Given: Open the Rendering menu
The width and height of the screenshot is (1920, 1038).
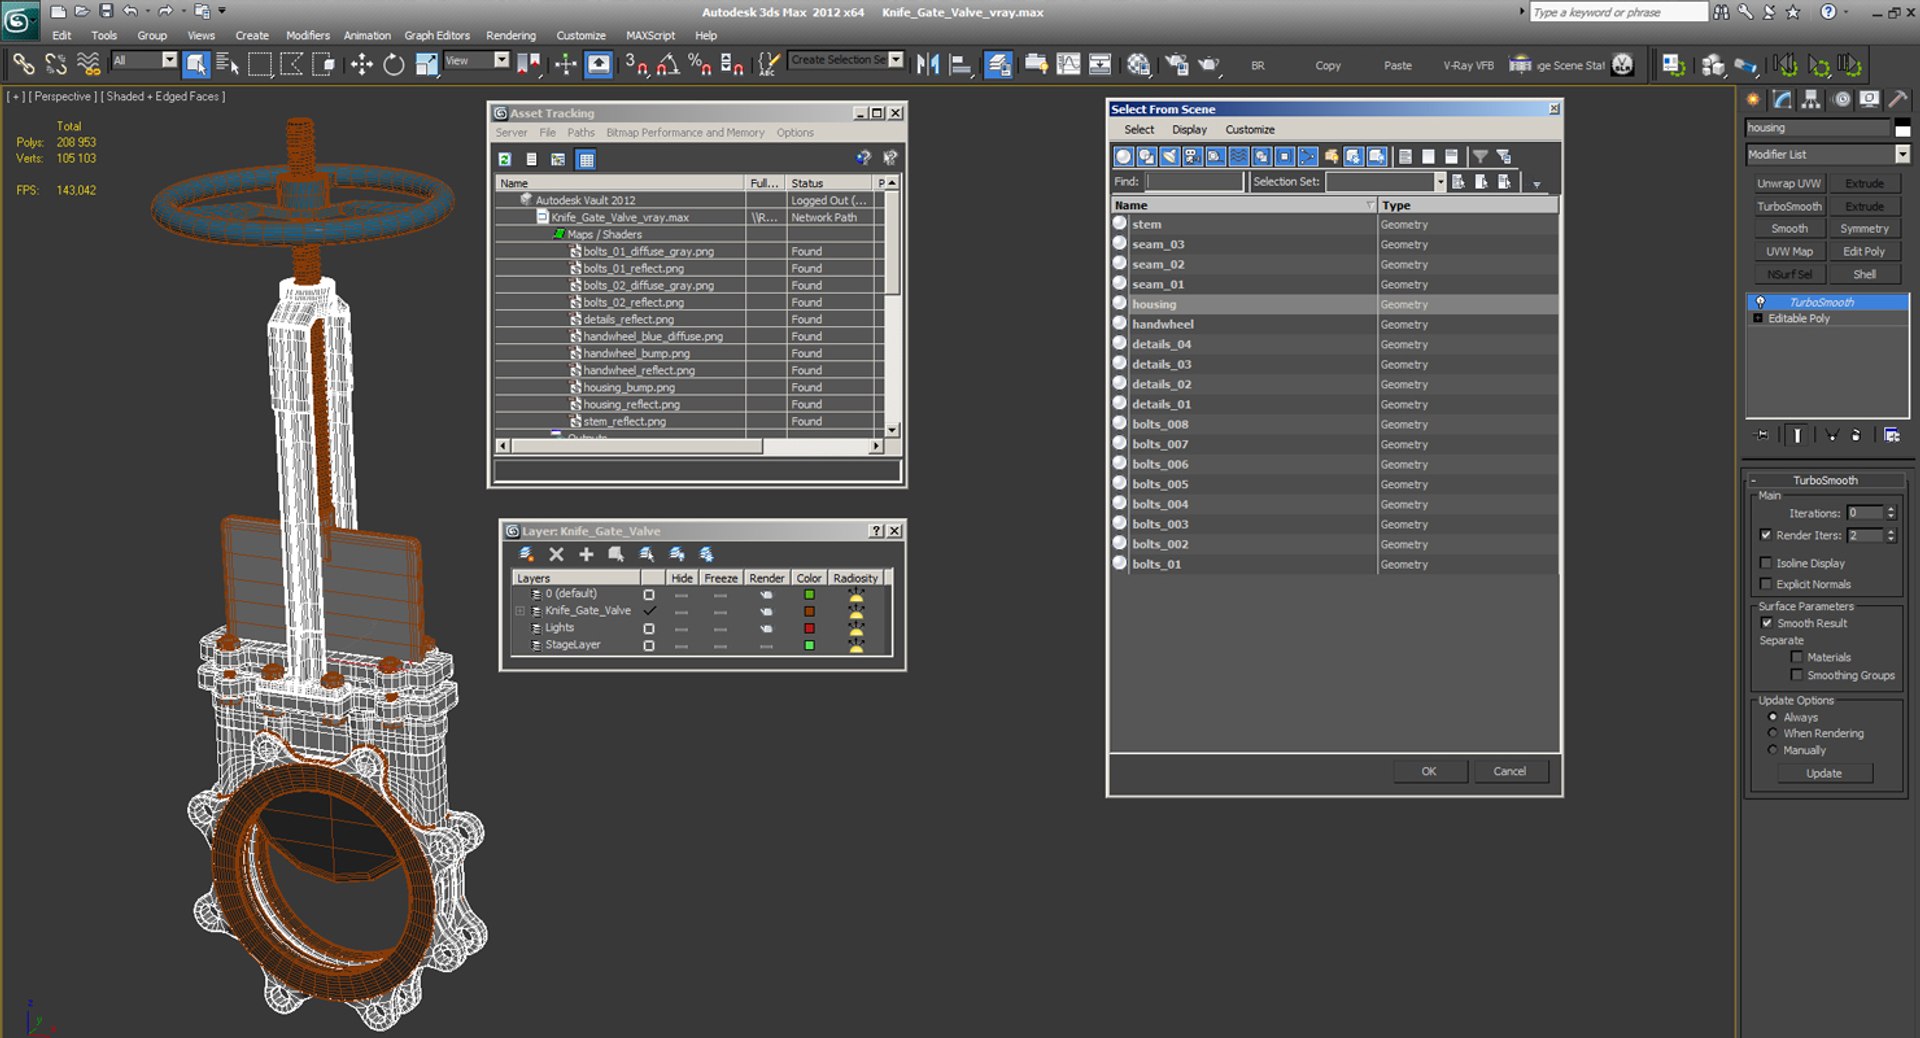Looking at the screenshot, I should 511,35.
